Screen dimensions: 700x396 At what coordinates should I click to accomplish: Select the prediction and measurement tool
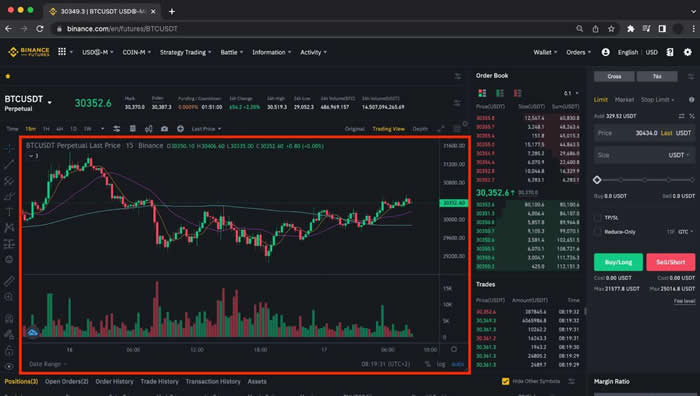click(9, 244)
